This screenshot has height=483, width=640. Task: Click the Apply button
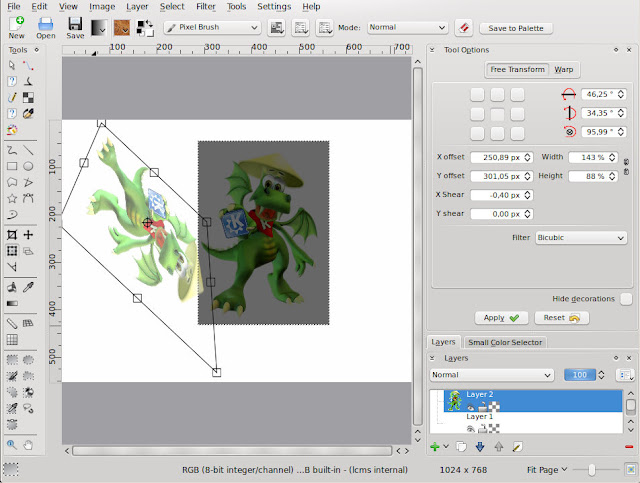point(501,318)
